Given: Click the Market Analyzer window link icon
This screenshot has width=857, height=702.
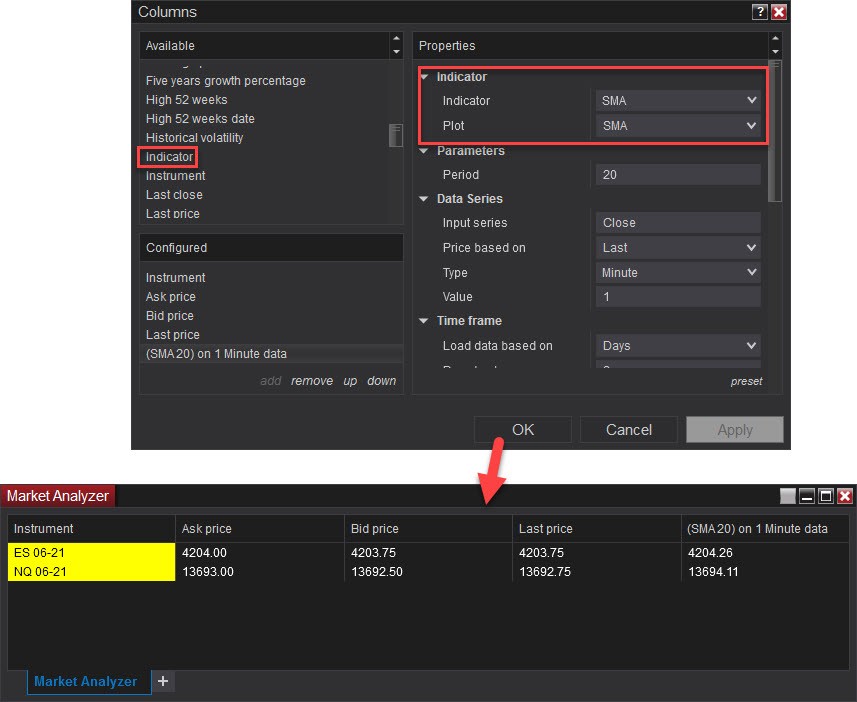Looking at the screenshot, I should [788, 496].
